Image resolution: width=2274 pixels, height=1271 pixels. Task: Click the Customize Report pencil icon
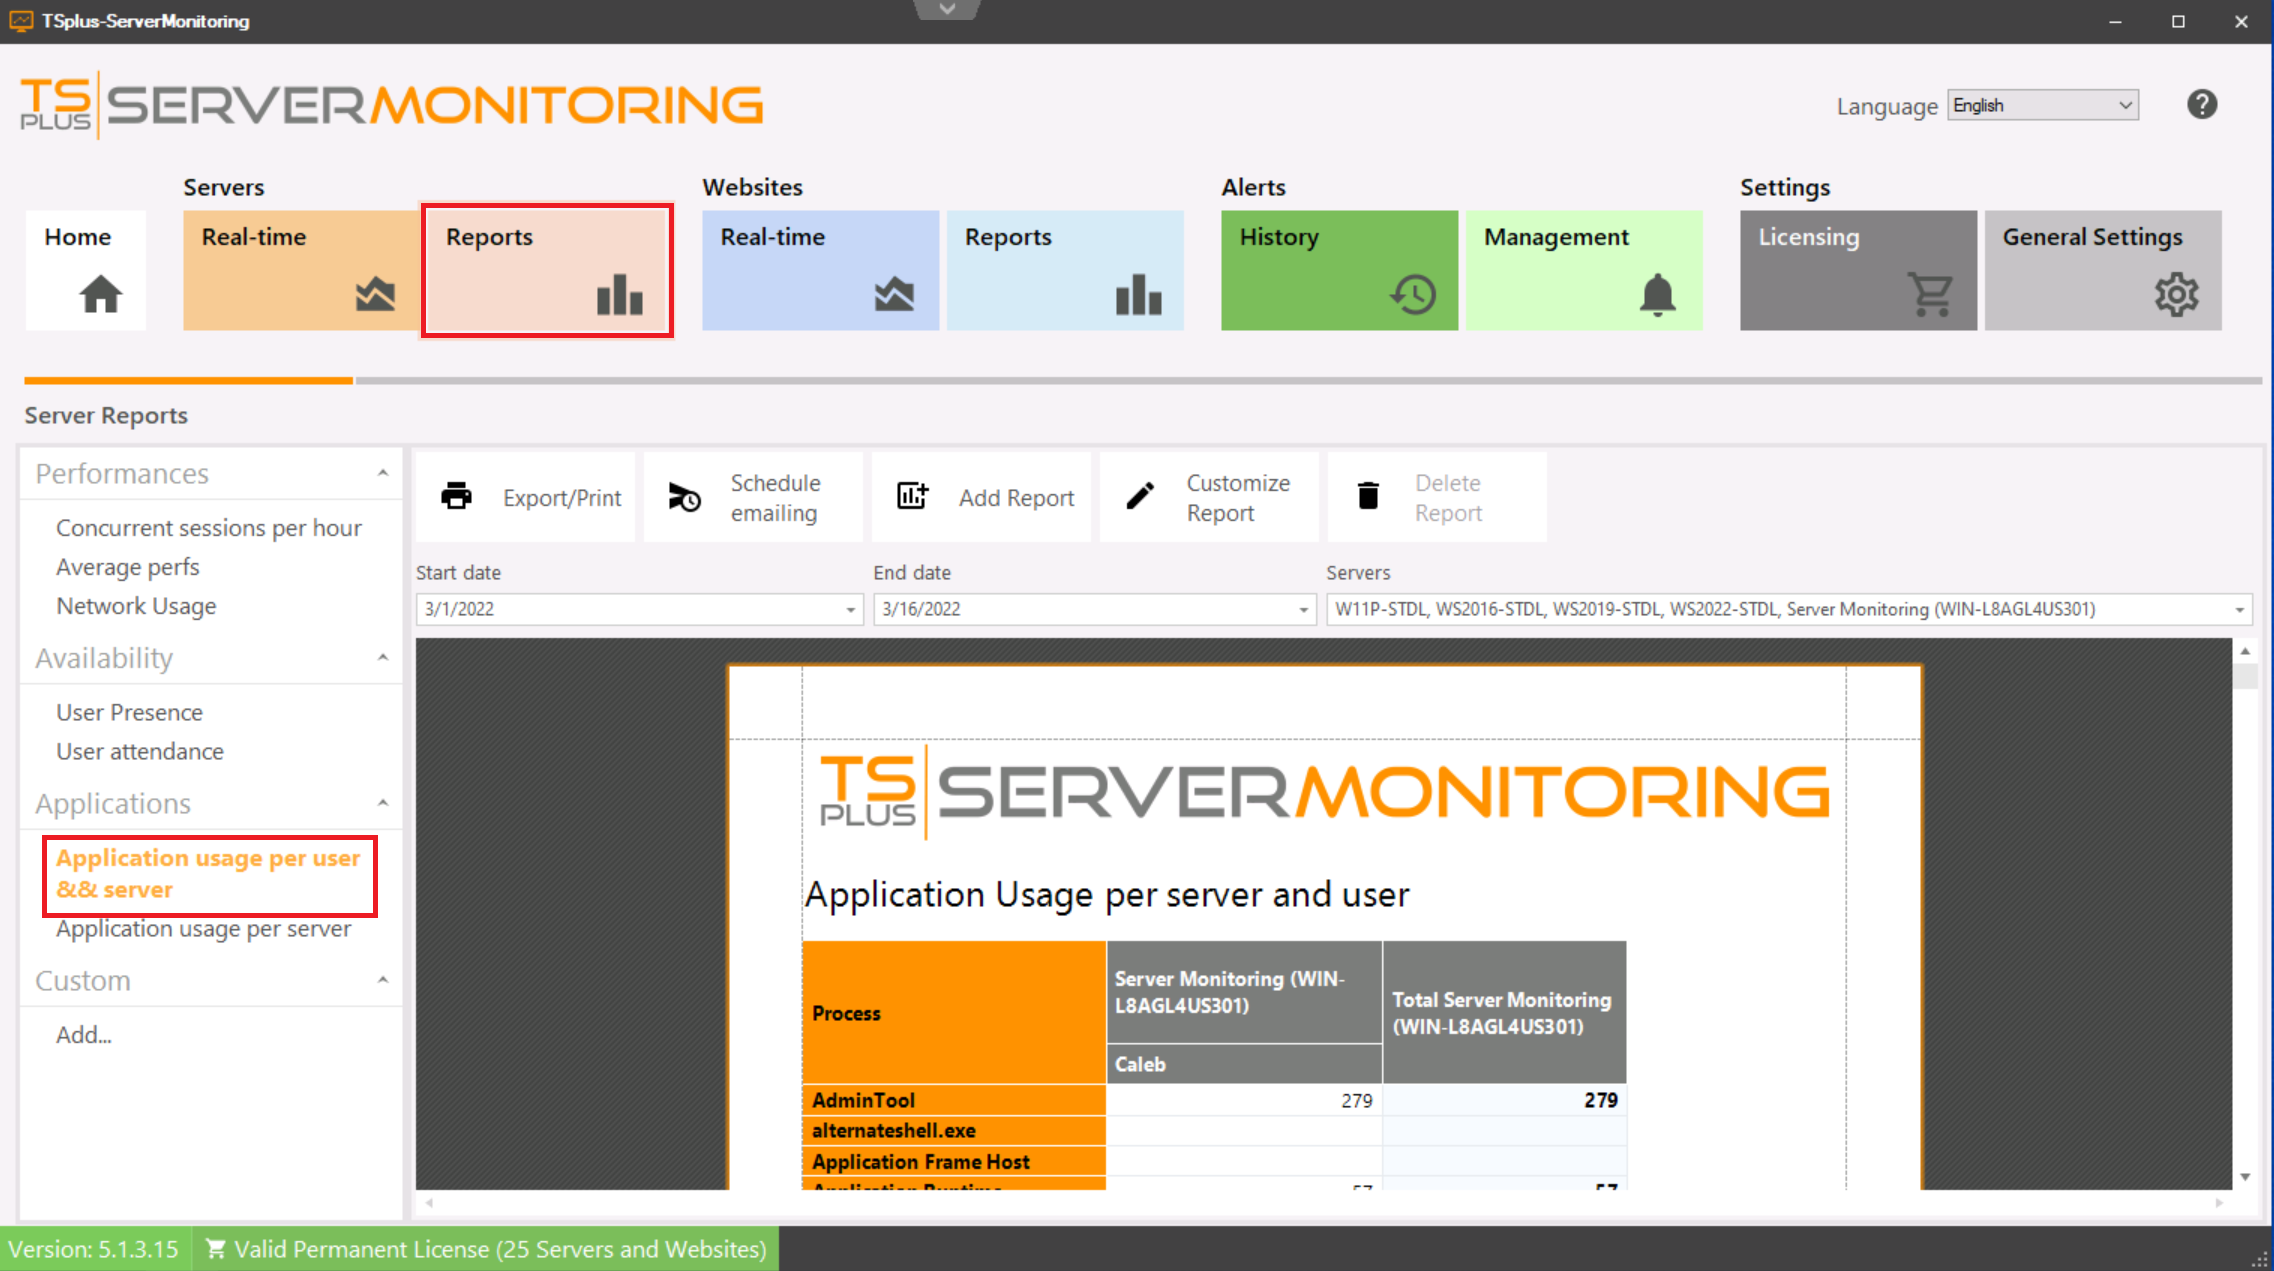click(1139, 496)
